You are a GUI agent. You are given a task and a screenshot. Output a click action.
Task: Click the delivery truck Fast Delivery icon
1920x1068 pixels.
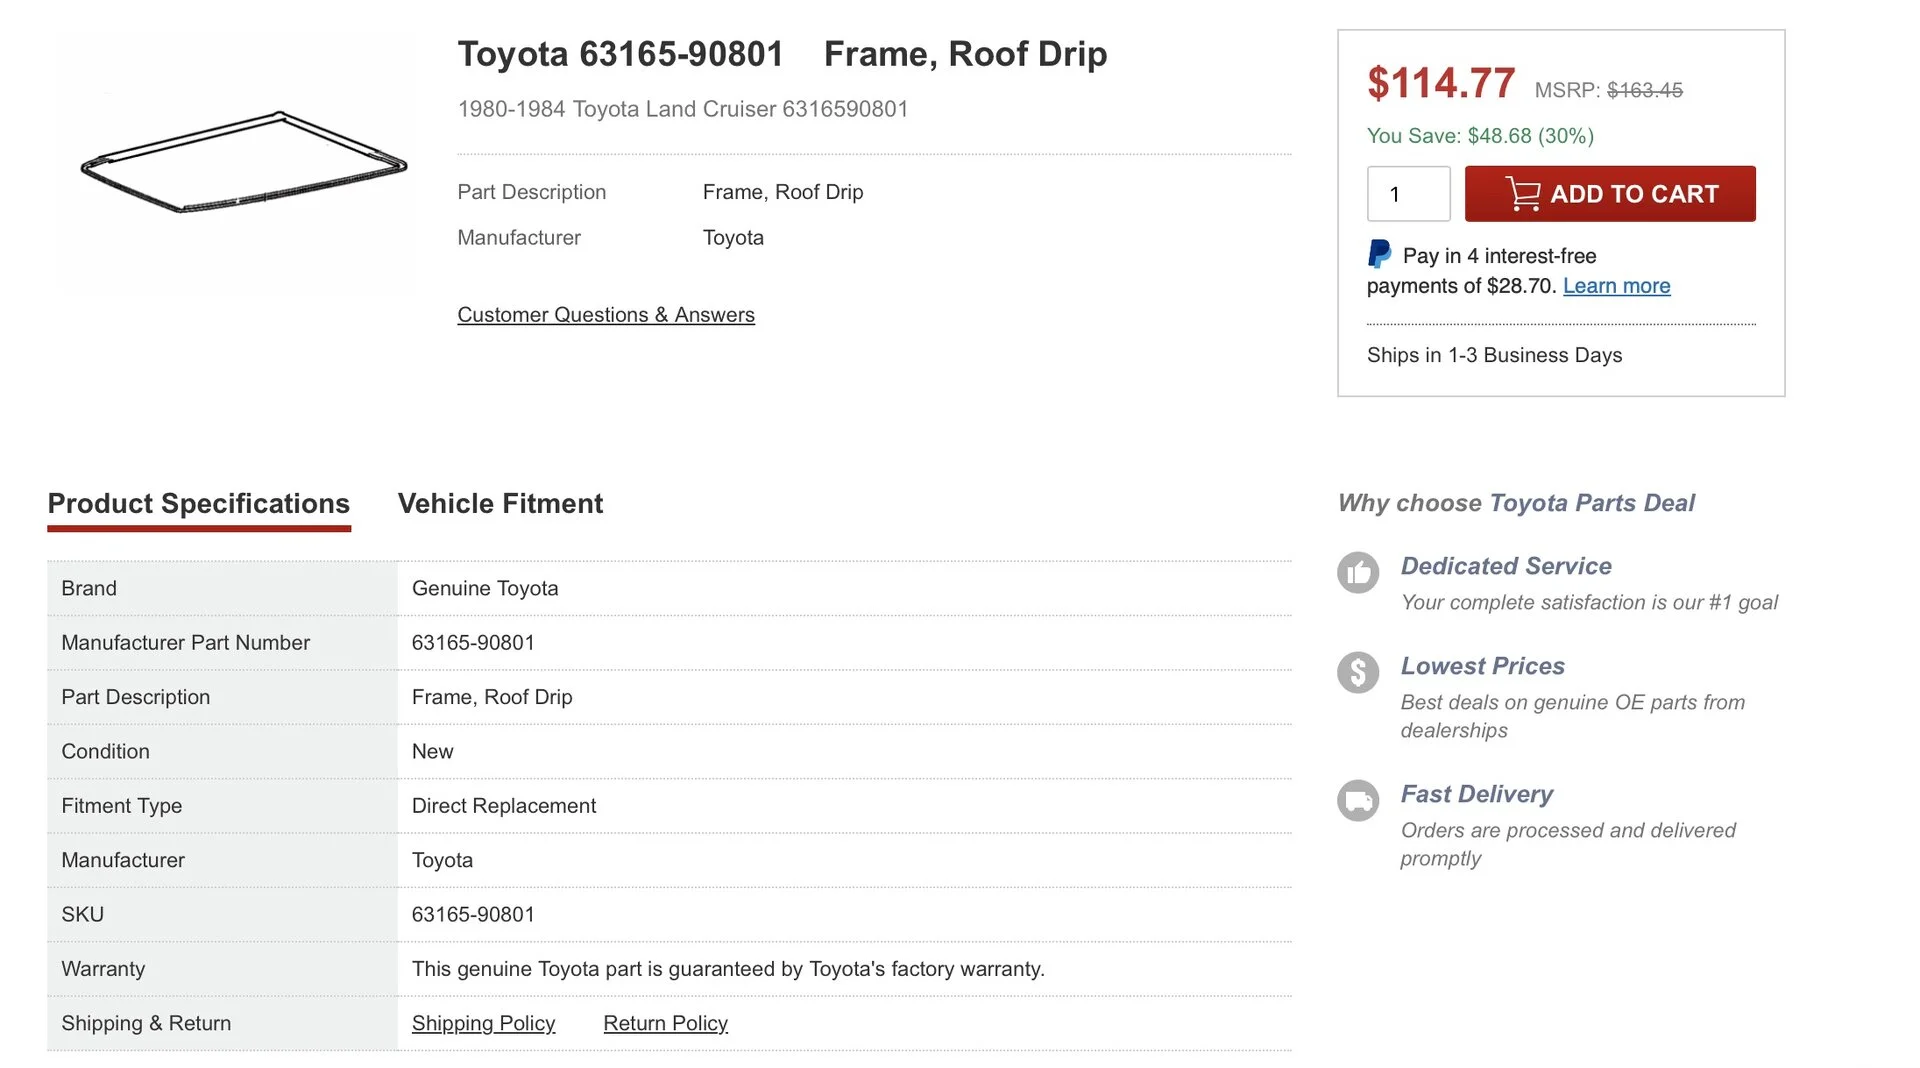[x=1358, y=801]
